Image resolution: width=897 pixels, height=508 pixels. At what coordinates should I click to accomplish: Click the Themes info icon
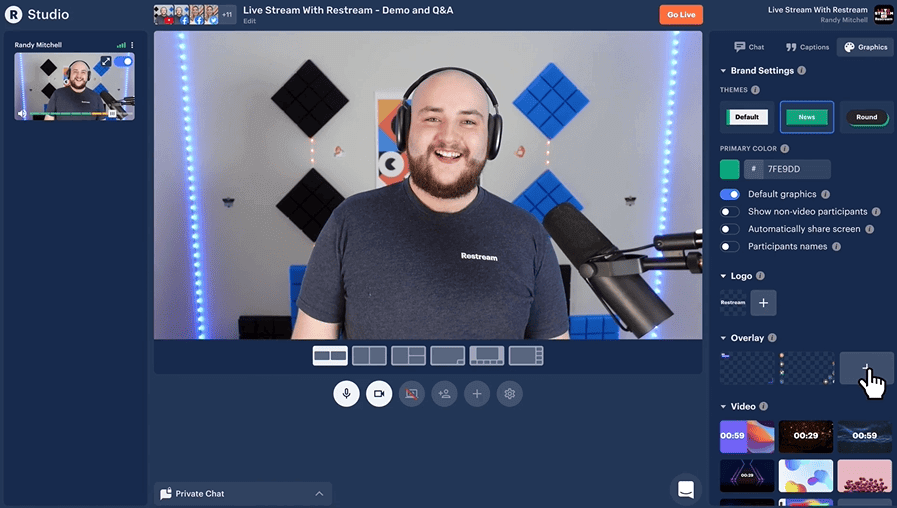[x=755, y=90]
